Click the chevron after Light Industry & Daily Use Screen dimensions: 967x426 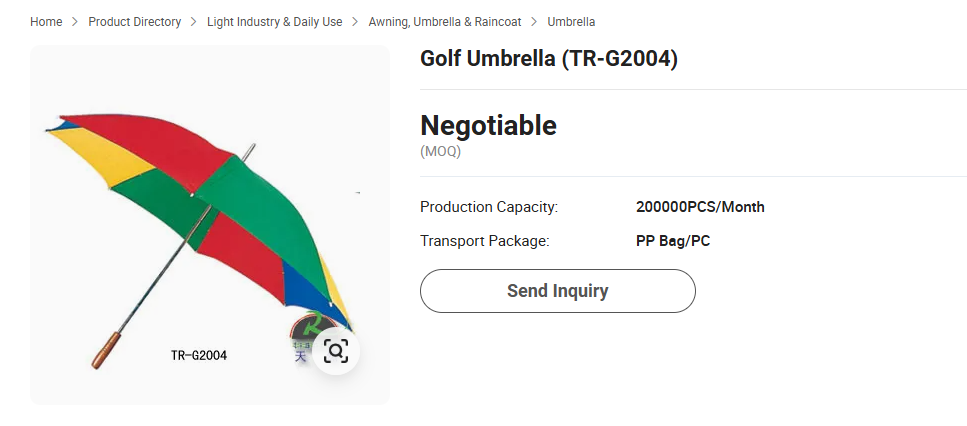pos(355,22)
